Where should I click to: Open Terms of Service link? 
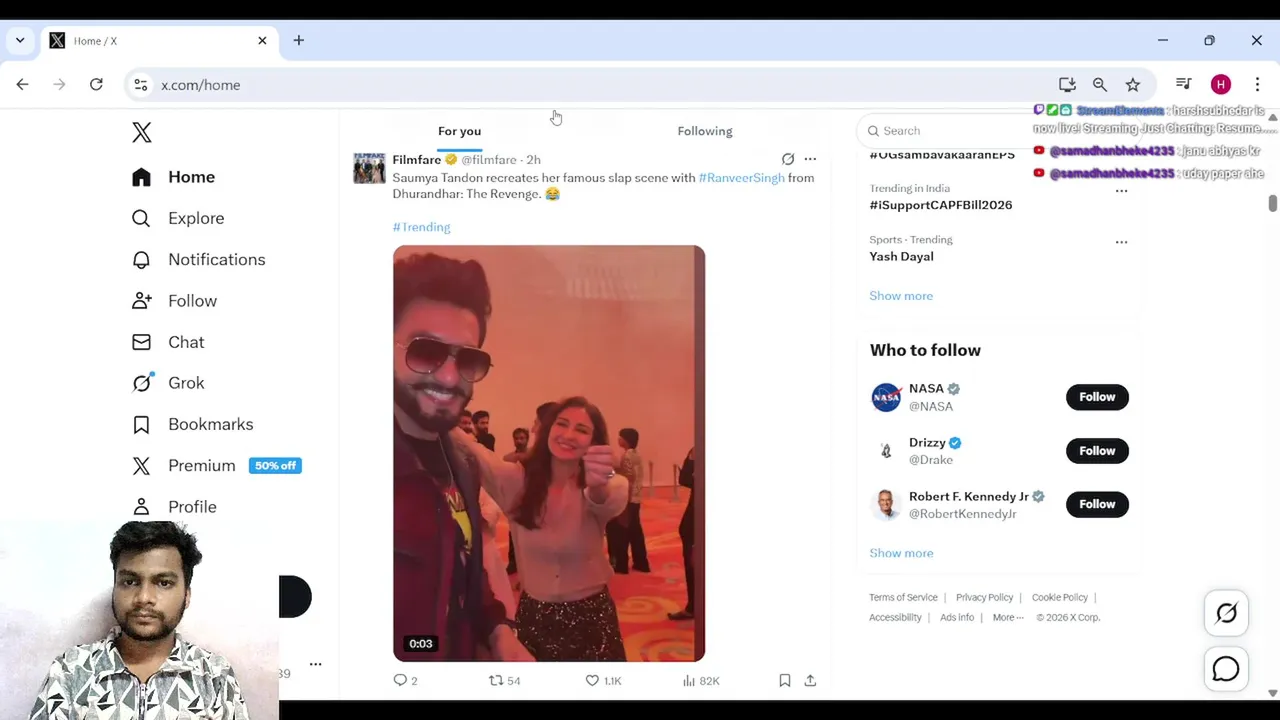point(903,598)
